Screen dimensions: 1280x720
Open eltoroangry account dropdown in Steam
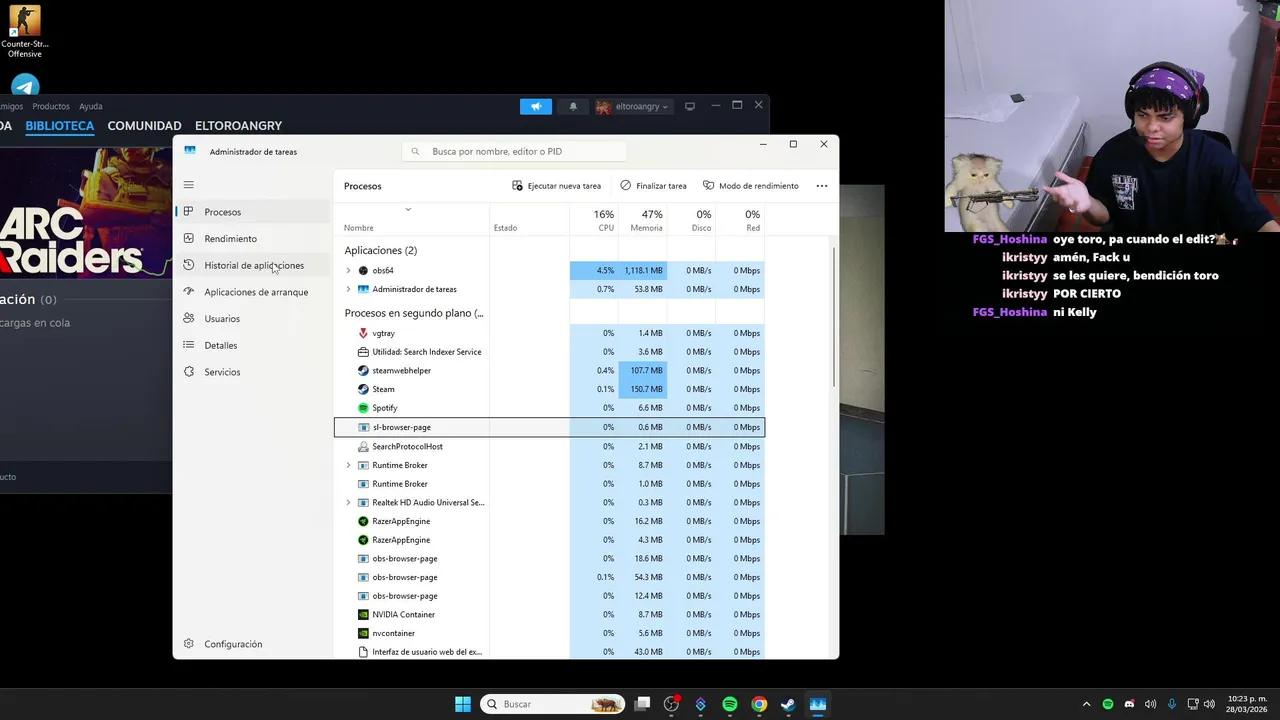[633, 106]
